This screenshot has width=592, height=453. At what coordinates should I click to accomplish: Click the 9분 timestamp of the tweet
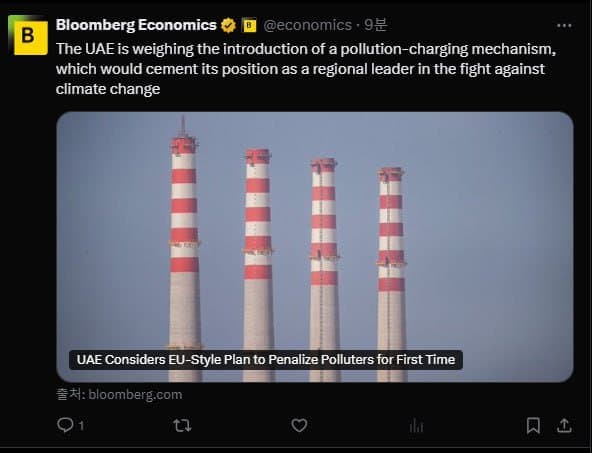375,25
